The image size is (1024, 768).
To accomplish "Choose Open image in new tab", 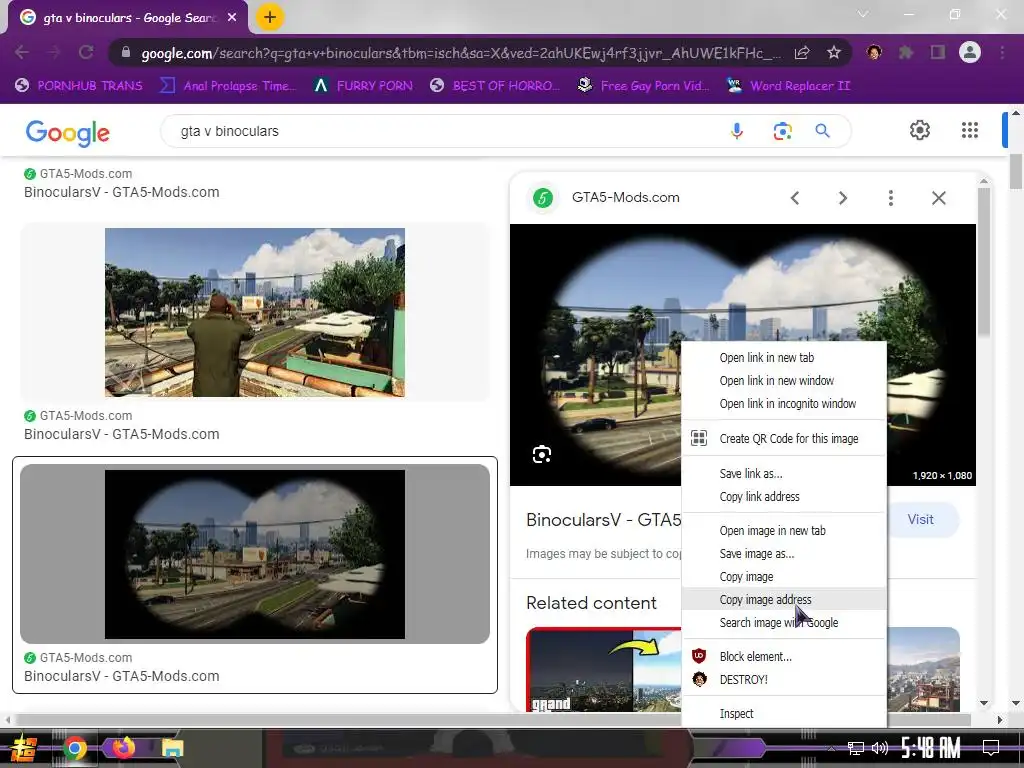I will pyautogui.click(x=784, y=531).
